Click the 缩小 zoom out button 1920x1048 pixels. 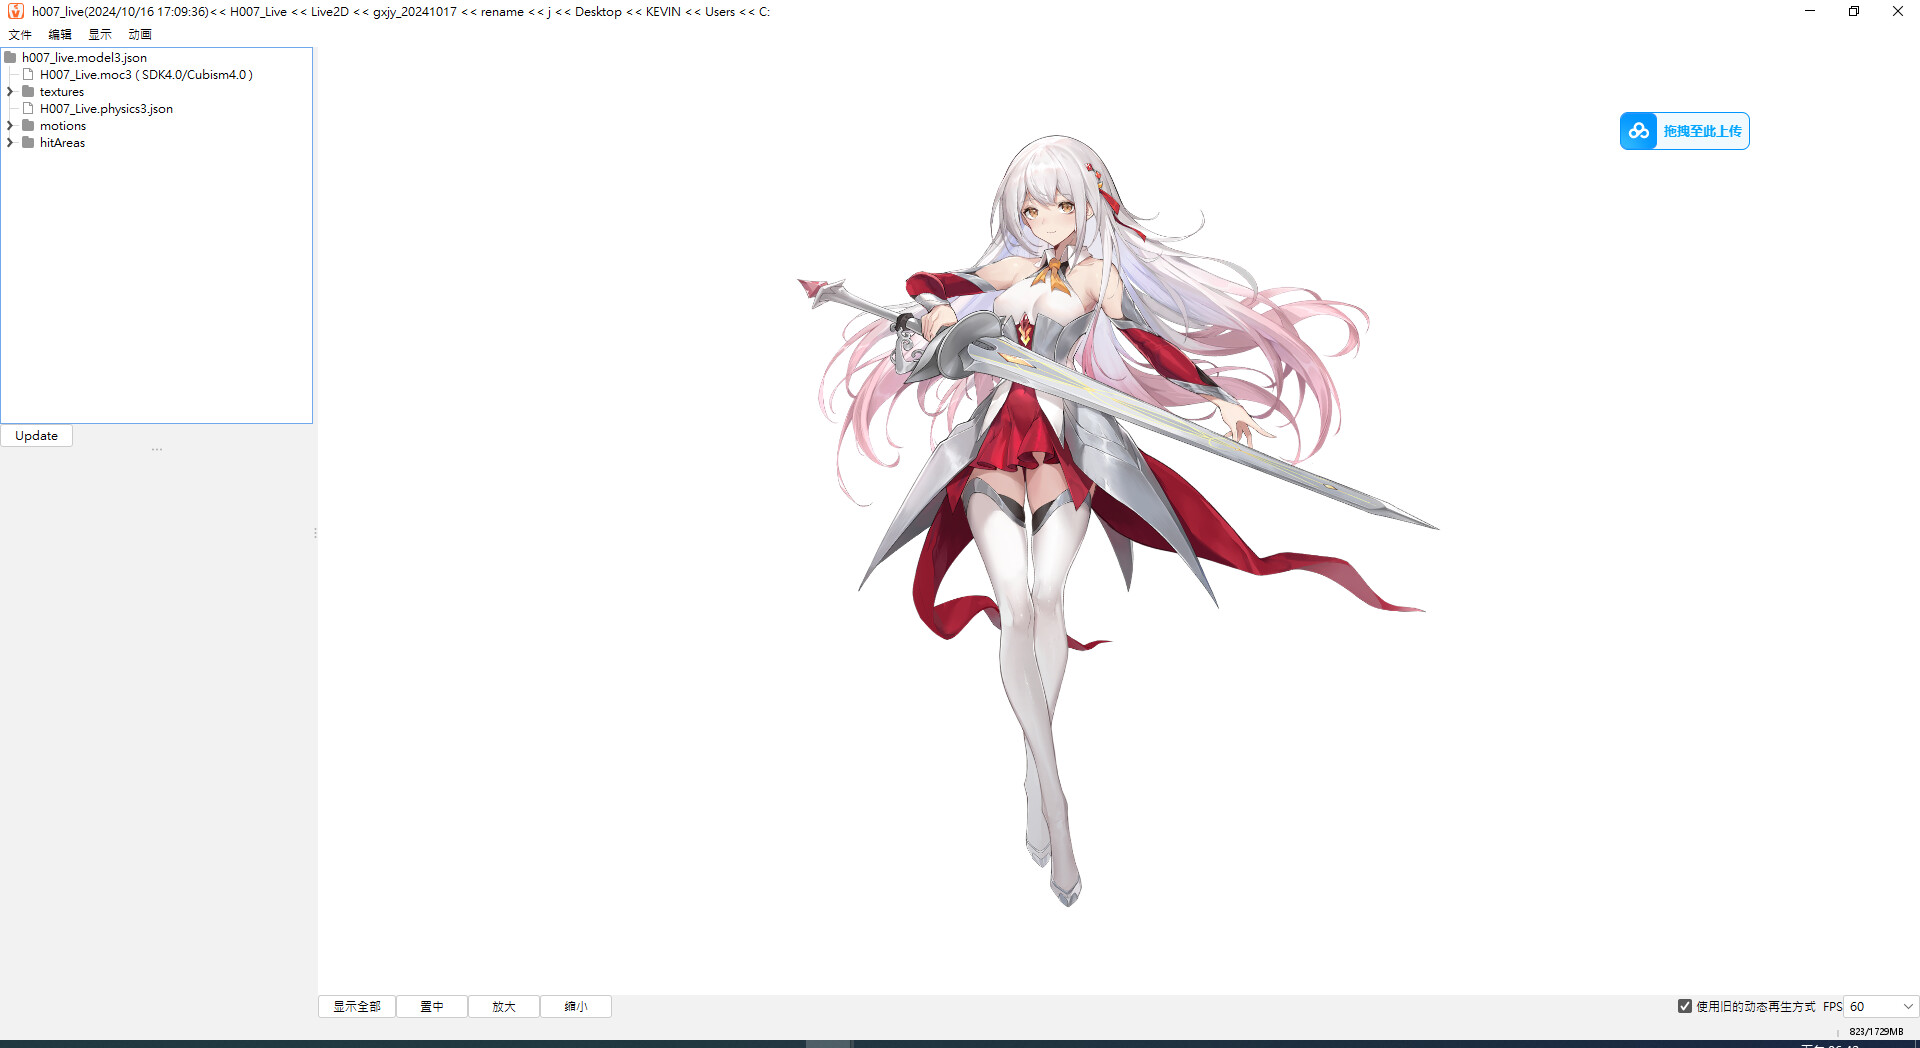pyautogui.click(x=576, y=1007)
